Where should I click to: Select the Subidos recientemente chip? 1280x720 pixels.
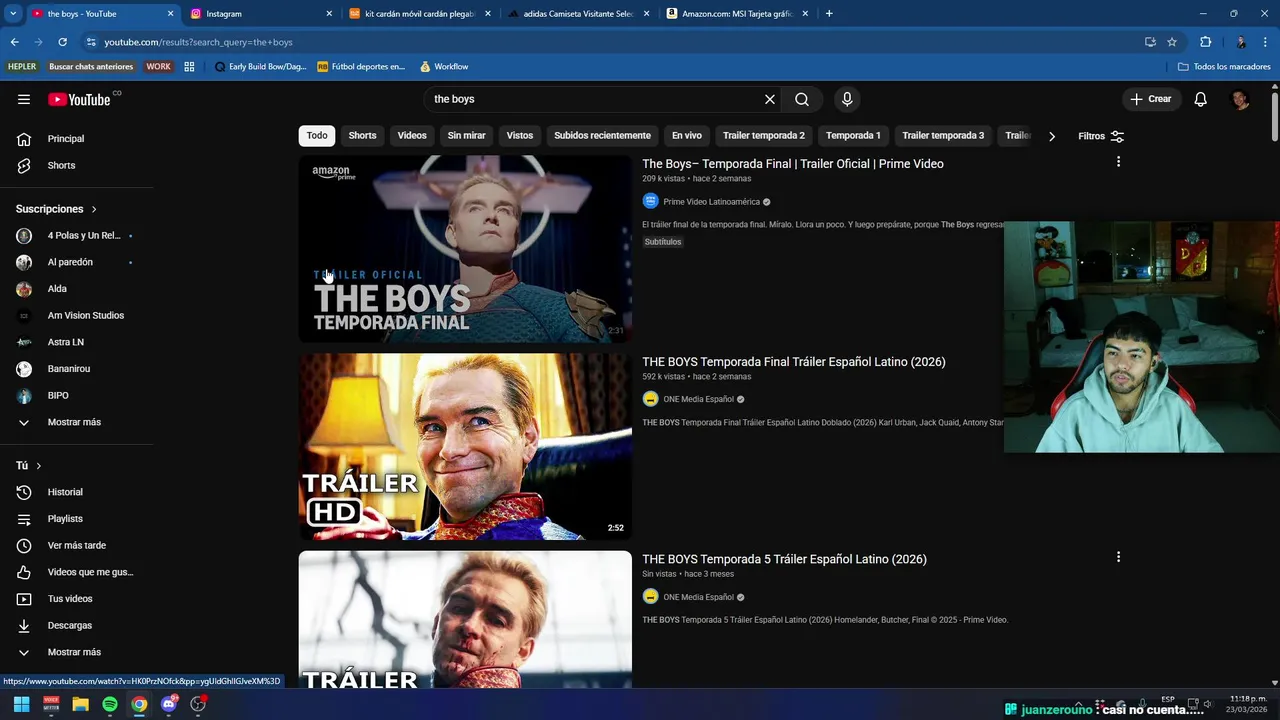pos(602,136)
